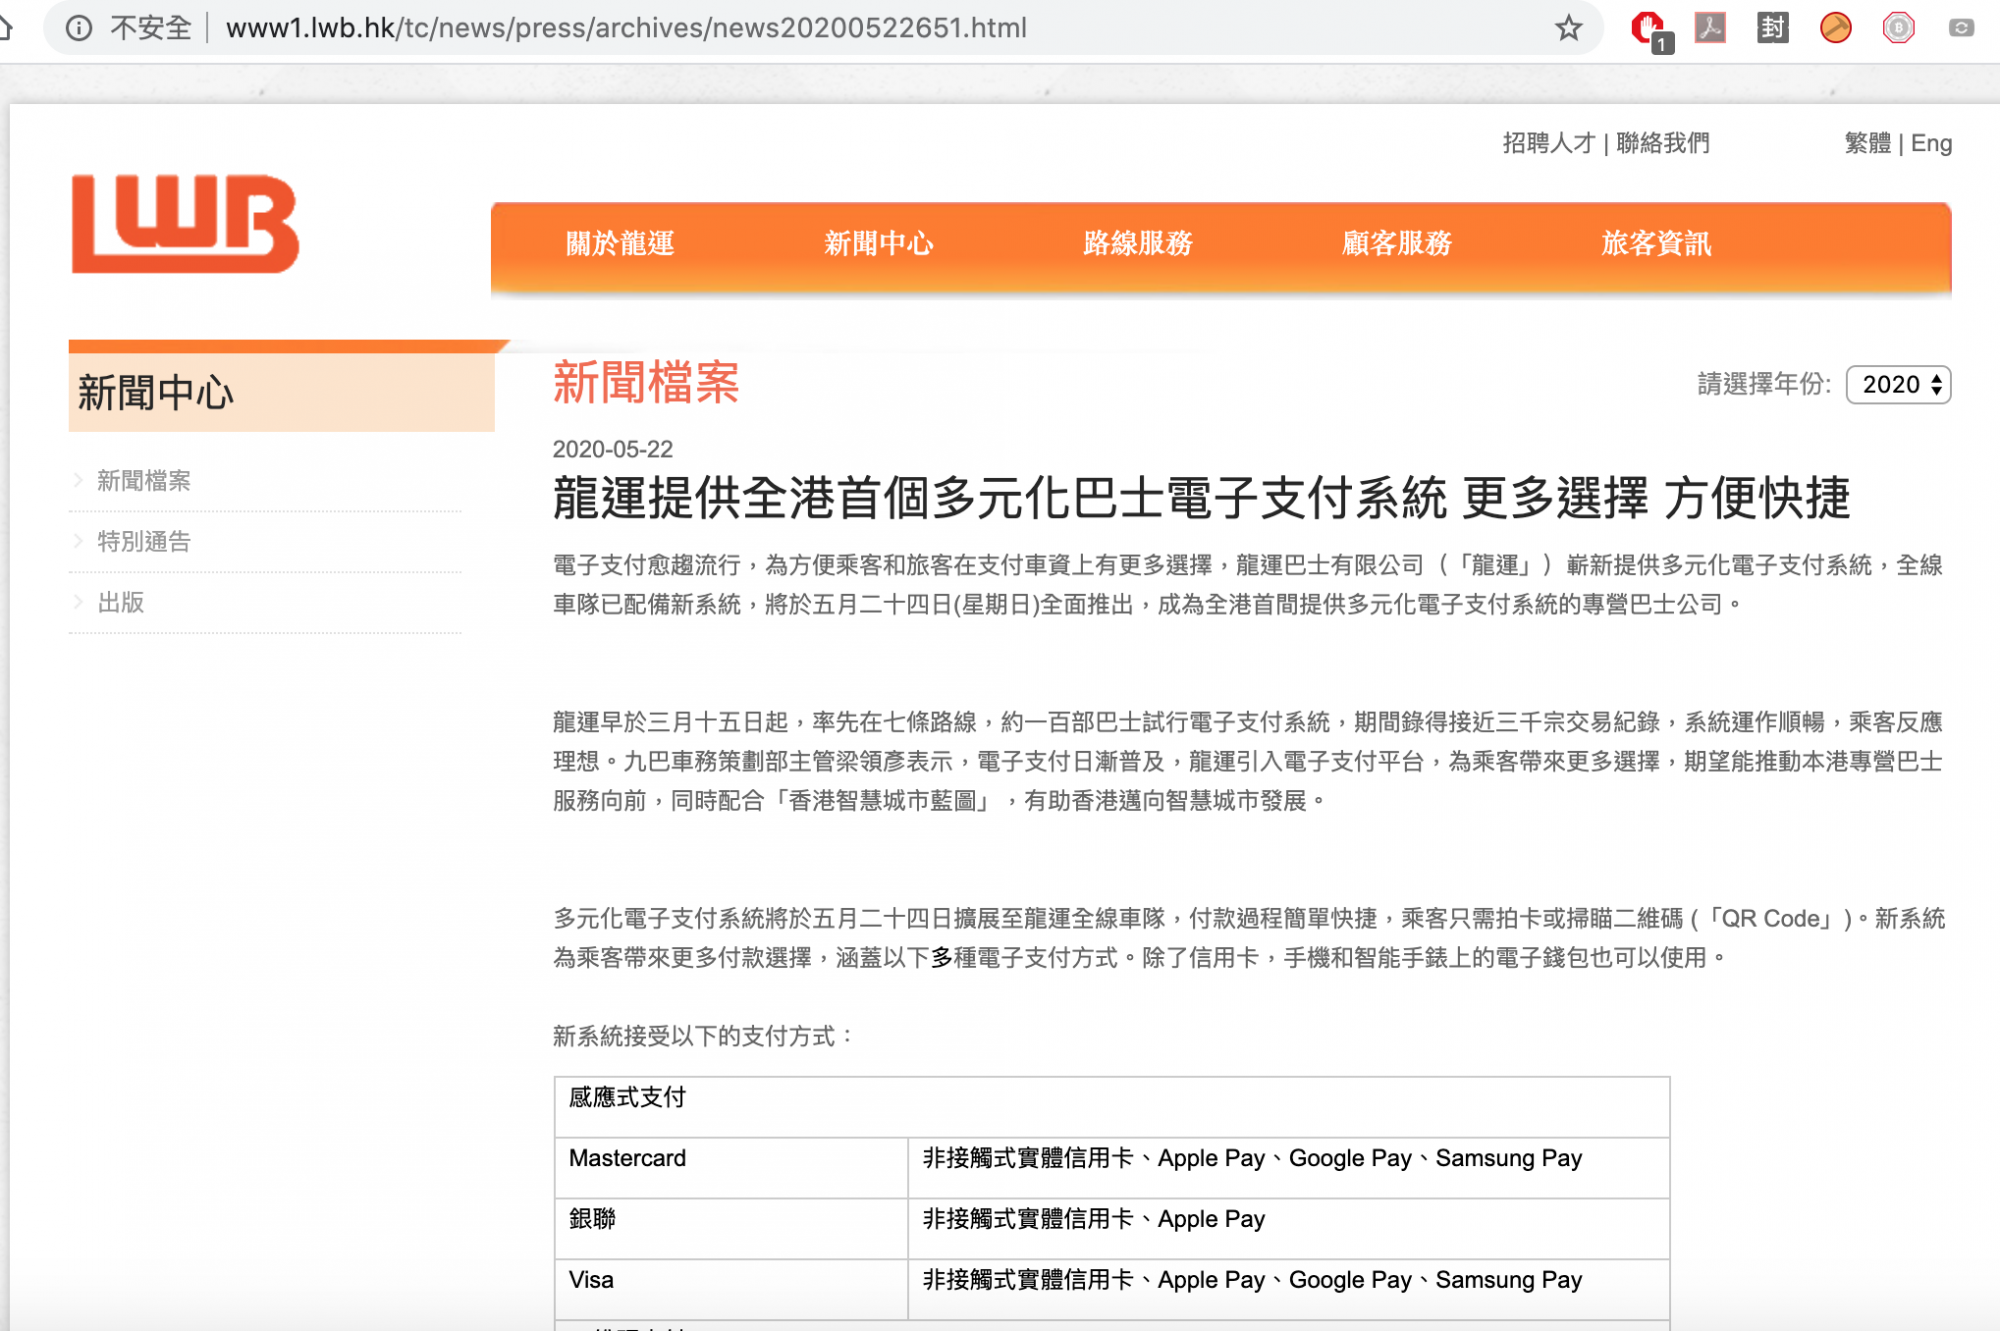Click the article headline 龍運提供全港首個多元化巴士電子支付系統
Image resolution: width=2000 pixels, height=1331 pixels.
point(1000,498)
